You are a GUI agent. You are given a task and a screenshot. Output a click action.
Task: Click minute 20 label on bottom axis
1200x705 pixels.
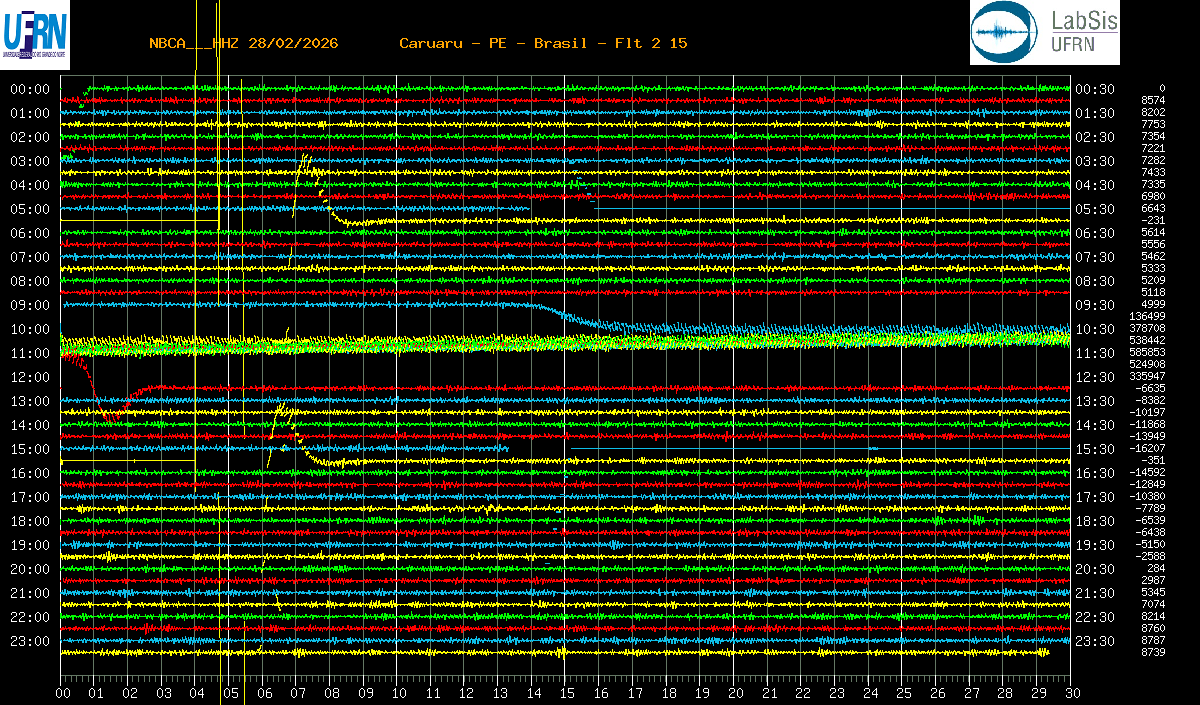[x=735, y=693]
